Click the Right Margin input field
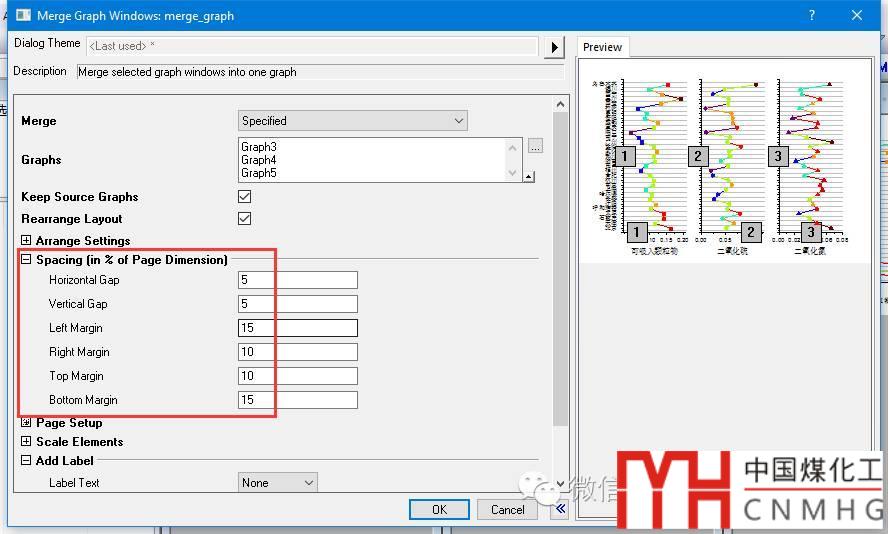The image size is (888, 534). pyautogui.click(x=298, y=352)
